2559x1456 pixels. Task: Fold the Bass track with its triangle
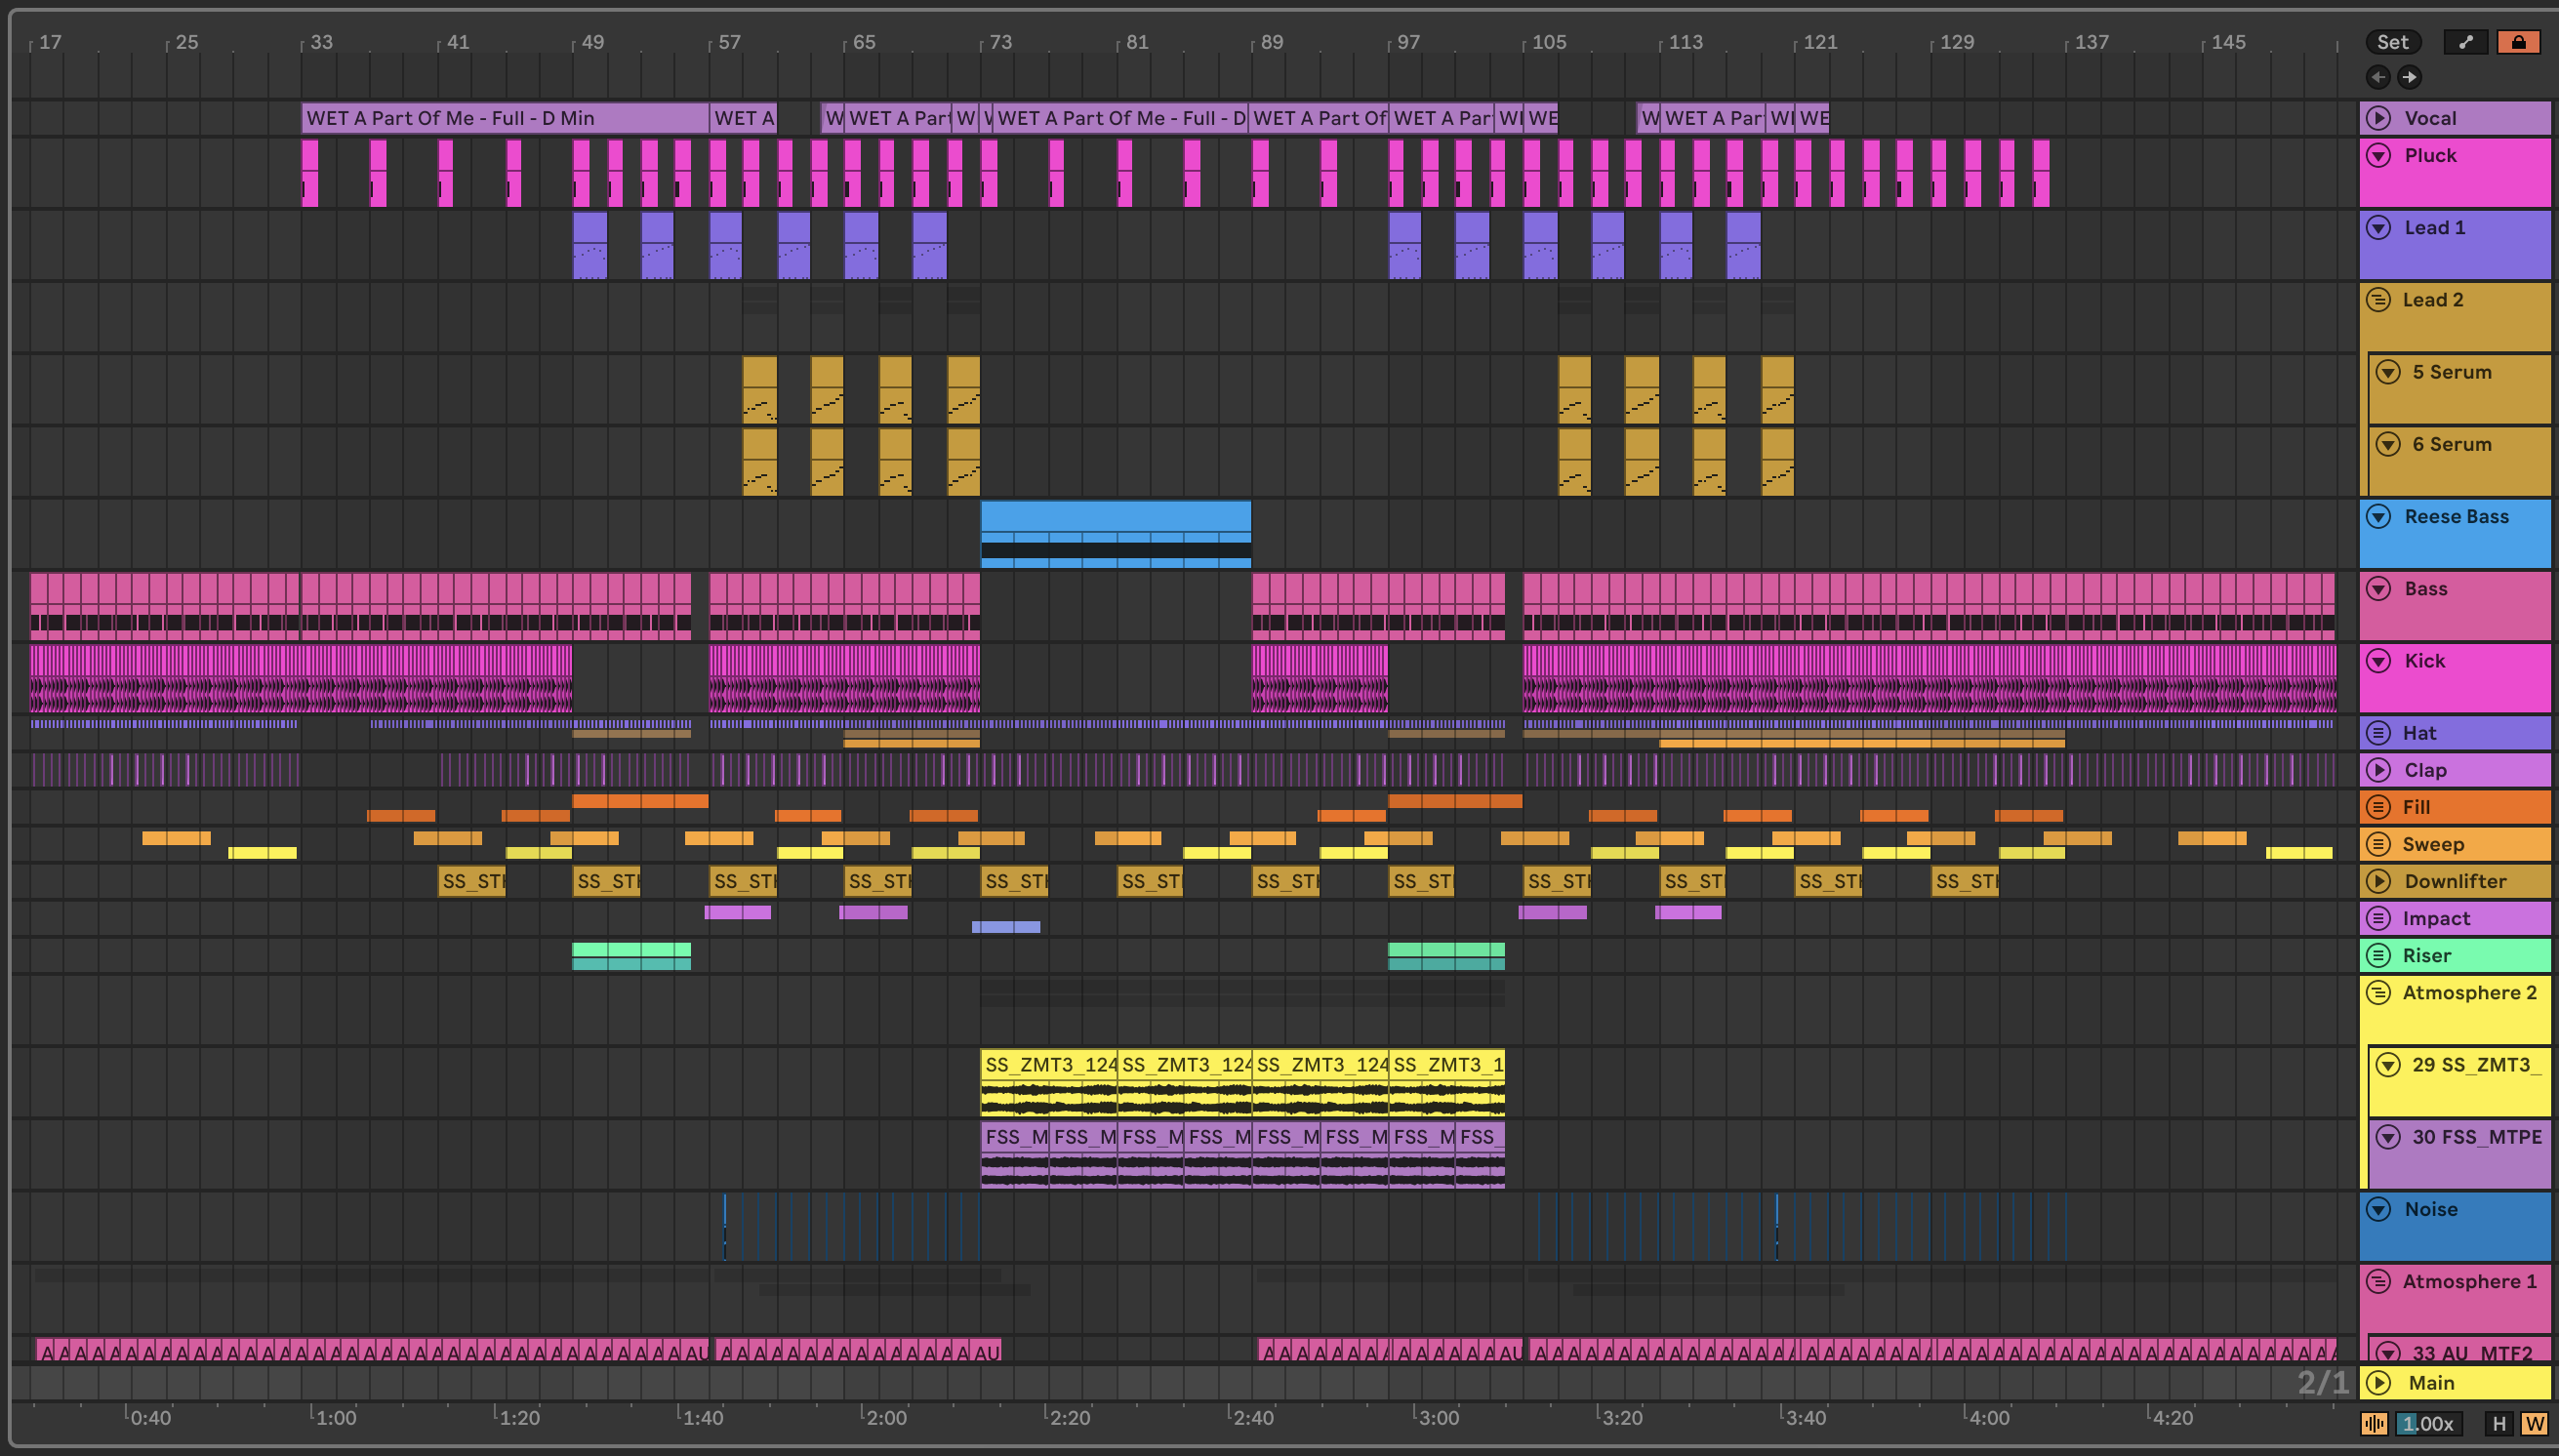2379,588
